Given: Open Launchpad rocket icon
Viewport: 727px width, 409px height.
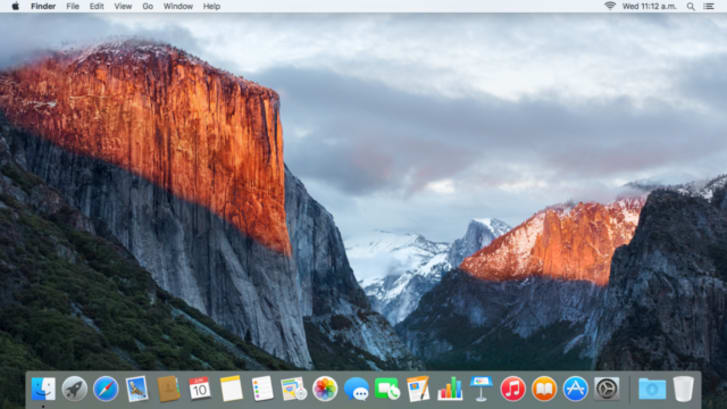Looking at the screenshot, I should (x=75, y=389).
